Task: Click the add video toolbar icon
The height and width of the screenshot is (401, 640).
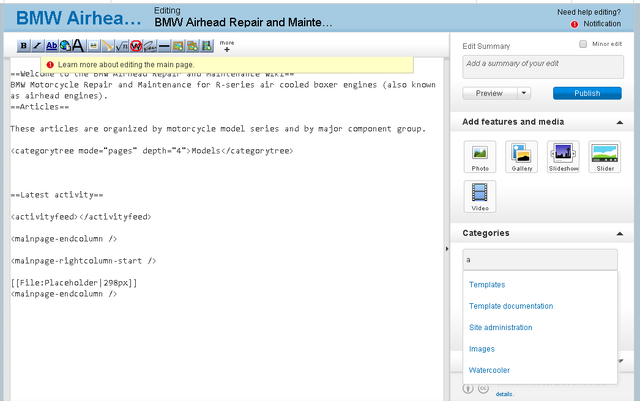Action: click(207, 46)
